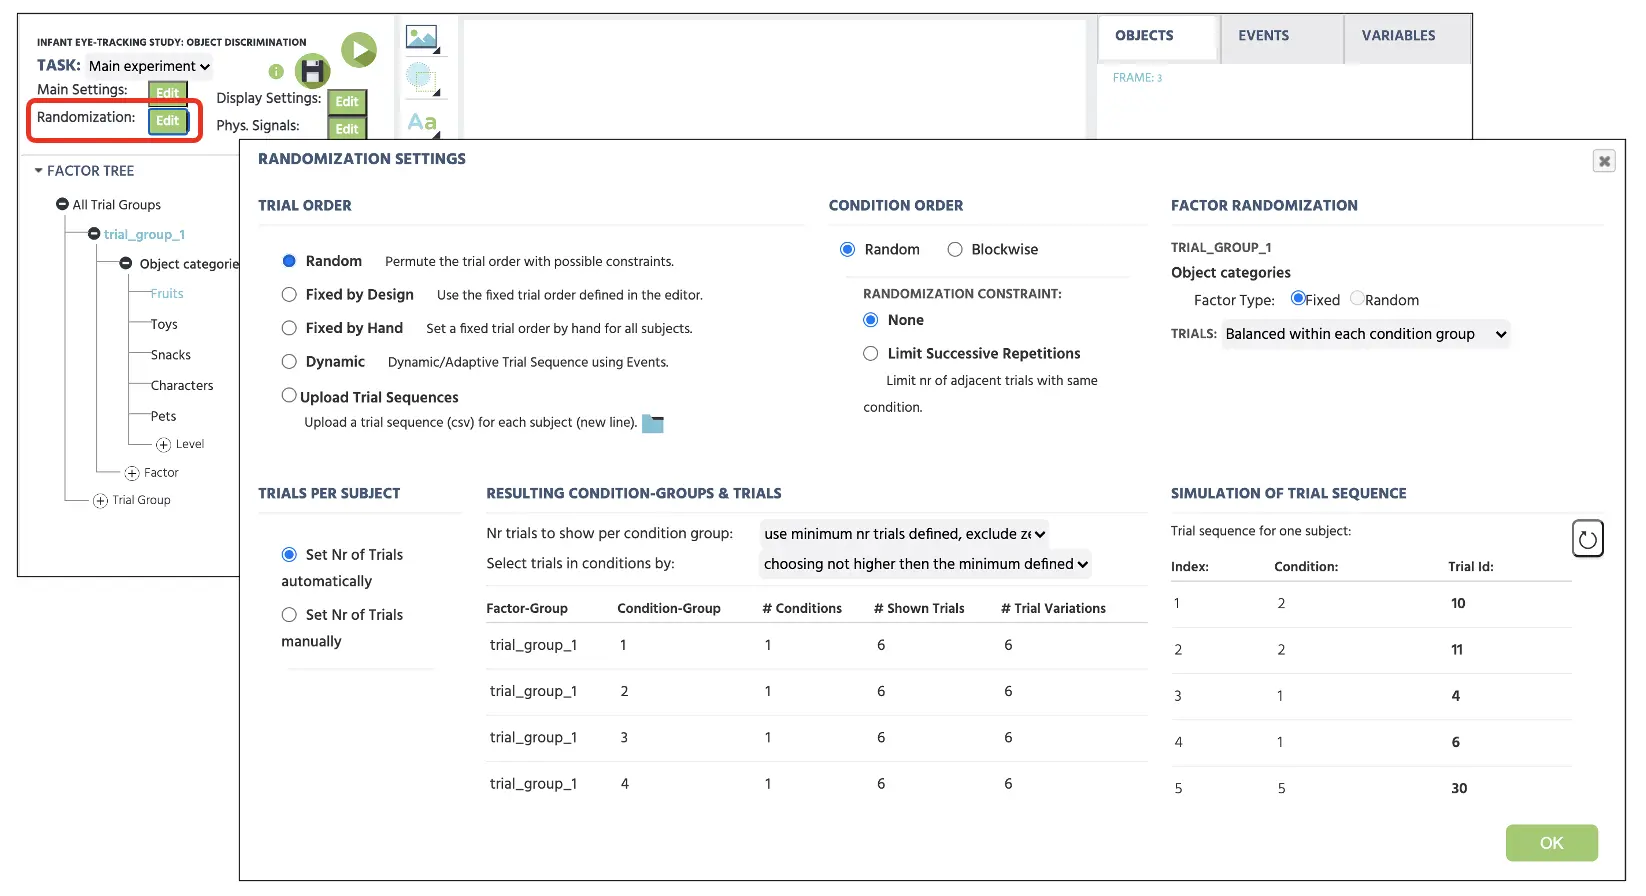This screenshot has height=896, width=1646.
Task: Choose Limit Successive Repetitions constraint
Action: click(x=870, y=353)
